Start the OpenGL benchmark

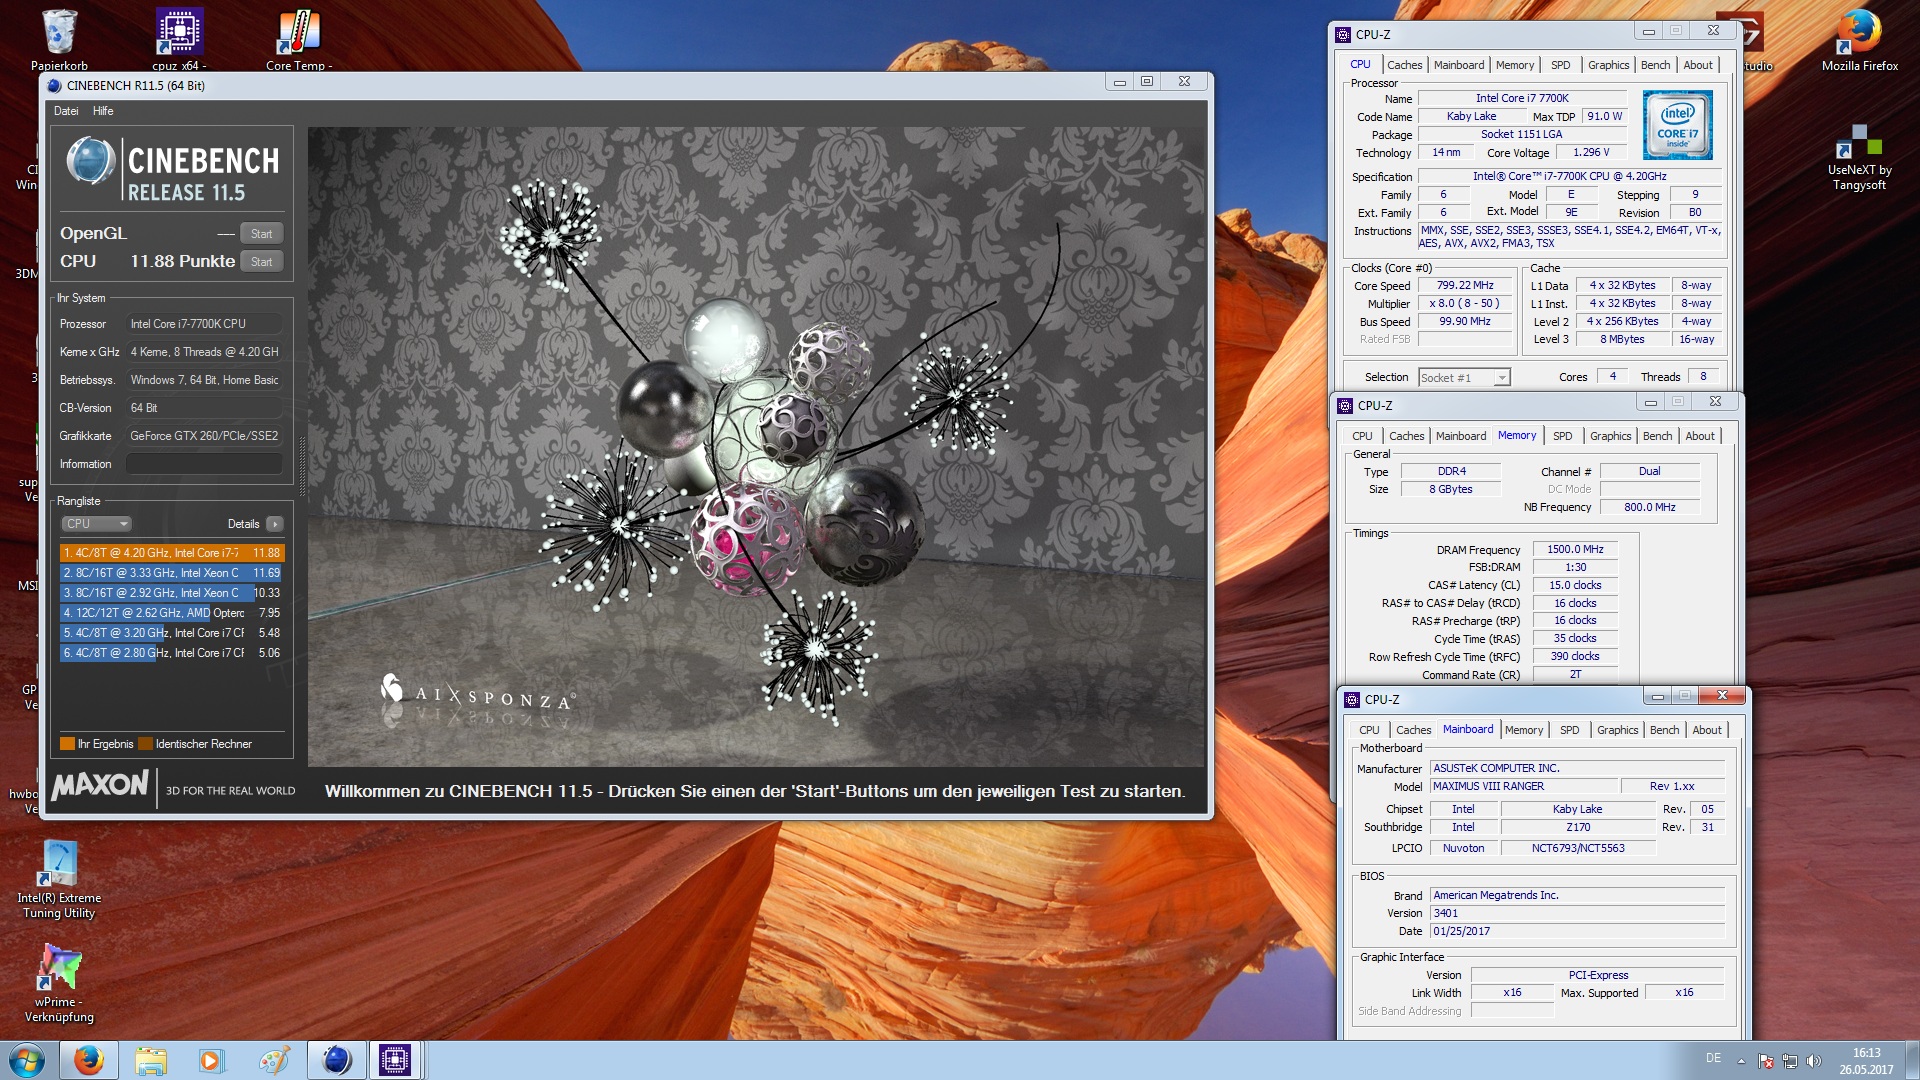[261, 233]
